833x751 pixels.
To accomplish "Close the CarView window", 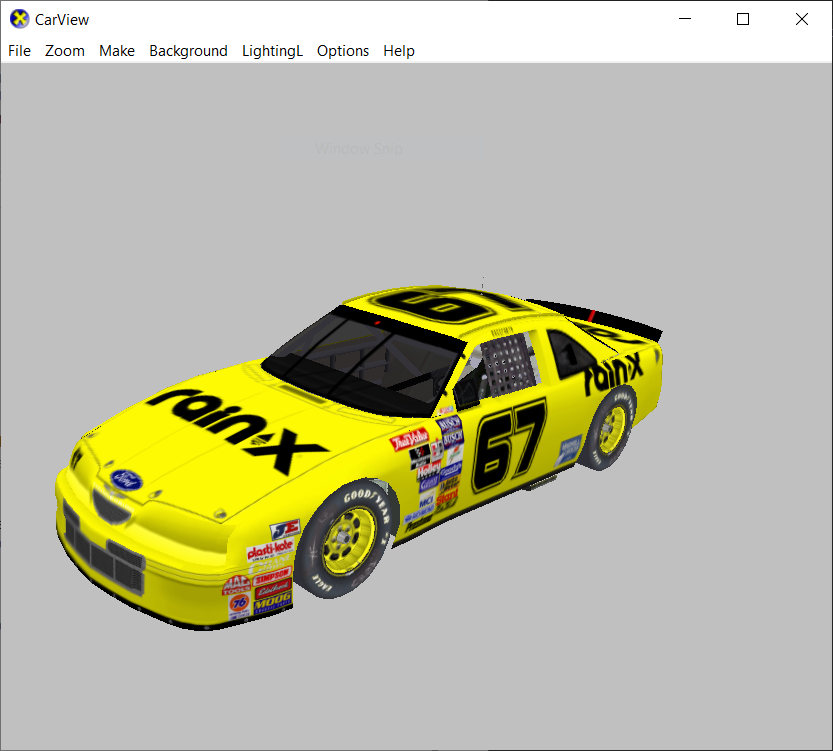I will pyautogui.click(x=801, y=19).
